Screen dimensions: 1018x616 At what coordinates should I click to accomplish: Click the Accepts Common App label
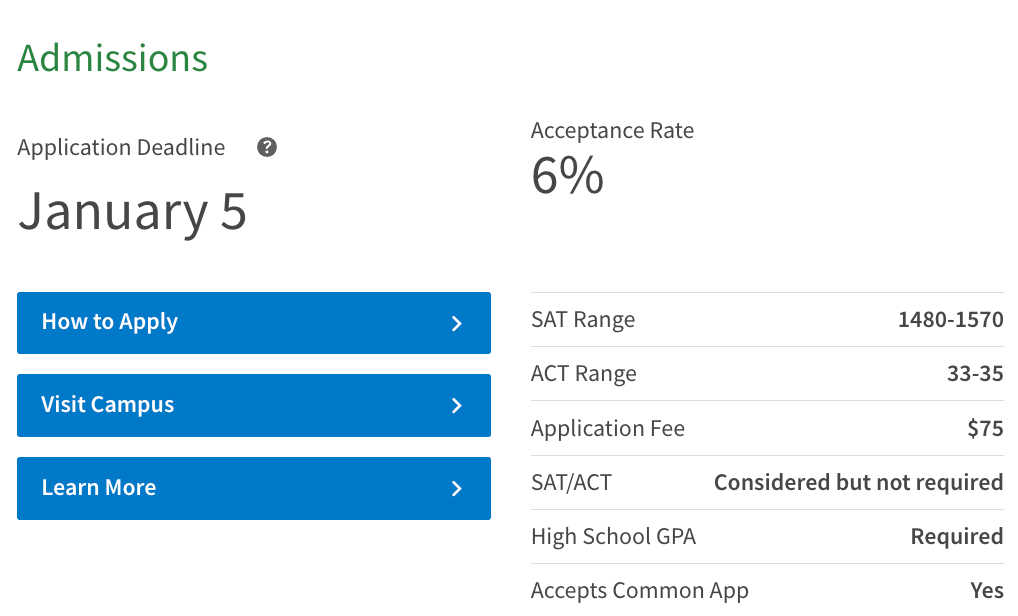point(639,591)
